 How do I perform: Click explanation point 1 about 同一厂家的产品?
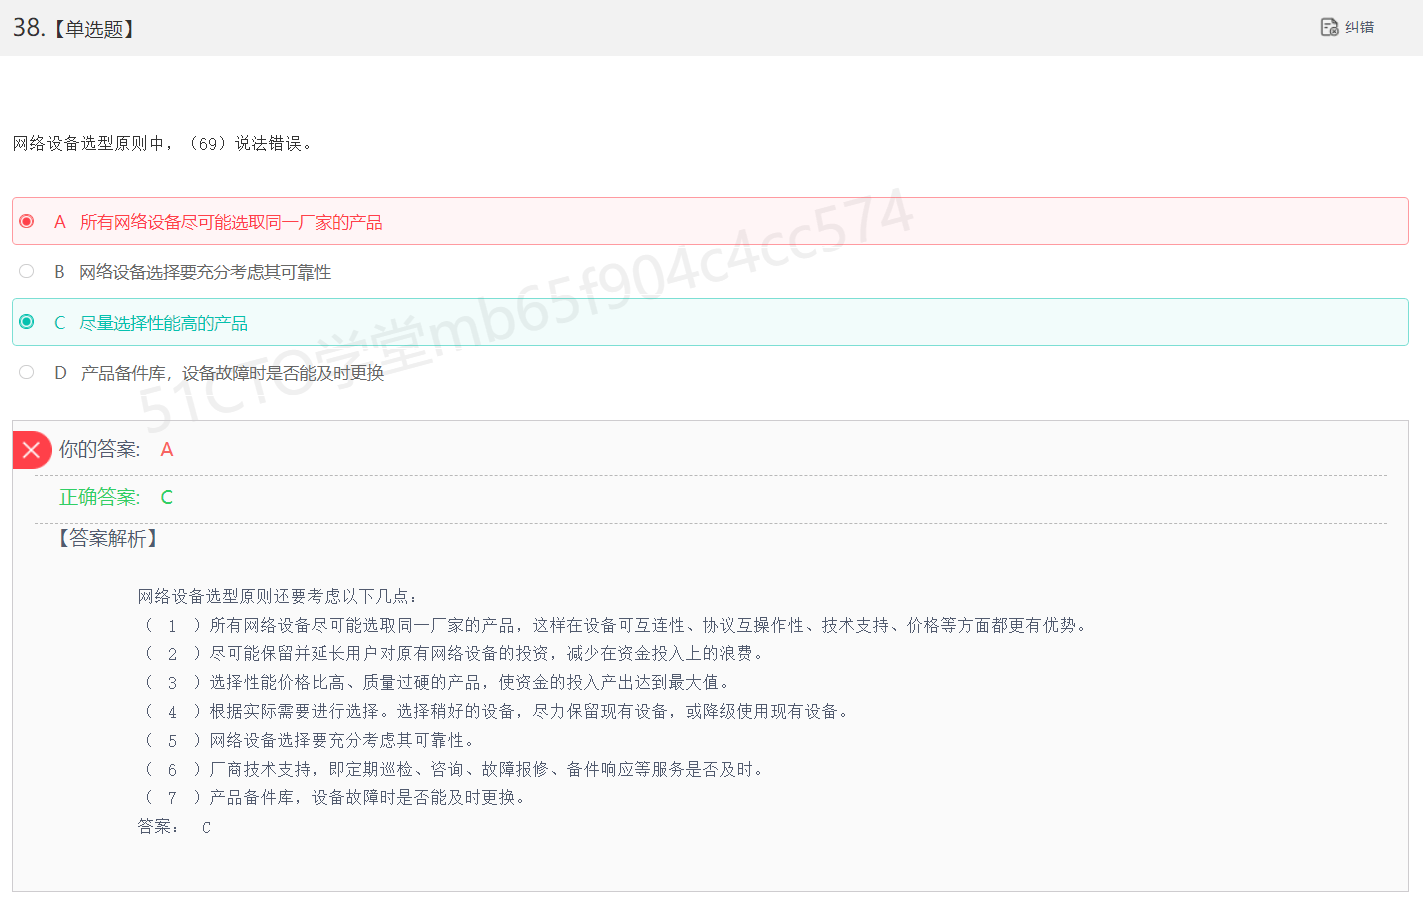pos(615,625)
